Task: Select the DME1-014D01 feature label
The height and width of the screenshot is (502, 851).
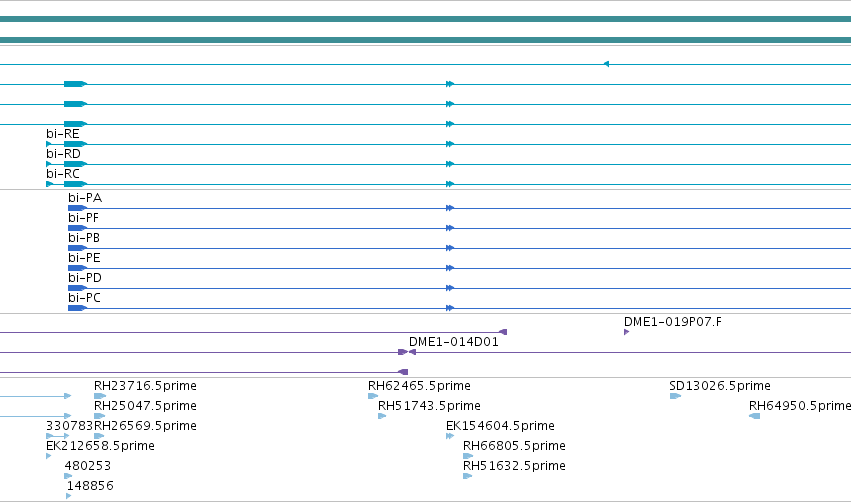Action: [453, 342]
